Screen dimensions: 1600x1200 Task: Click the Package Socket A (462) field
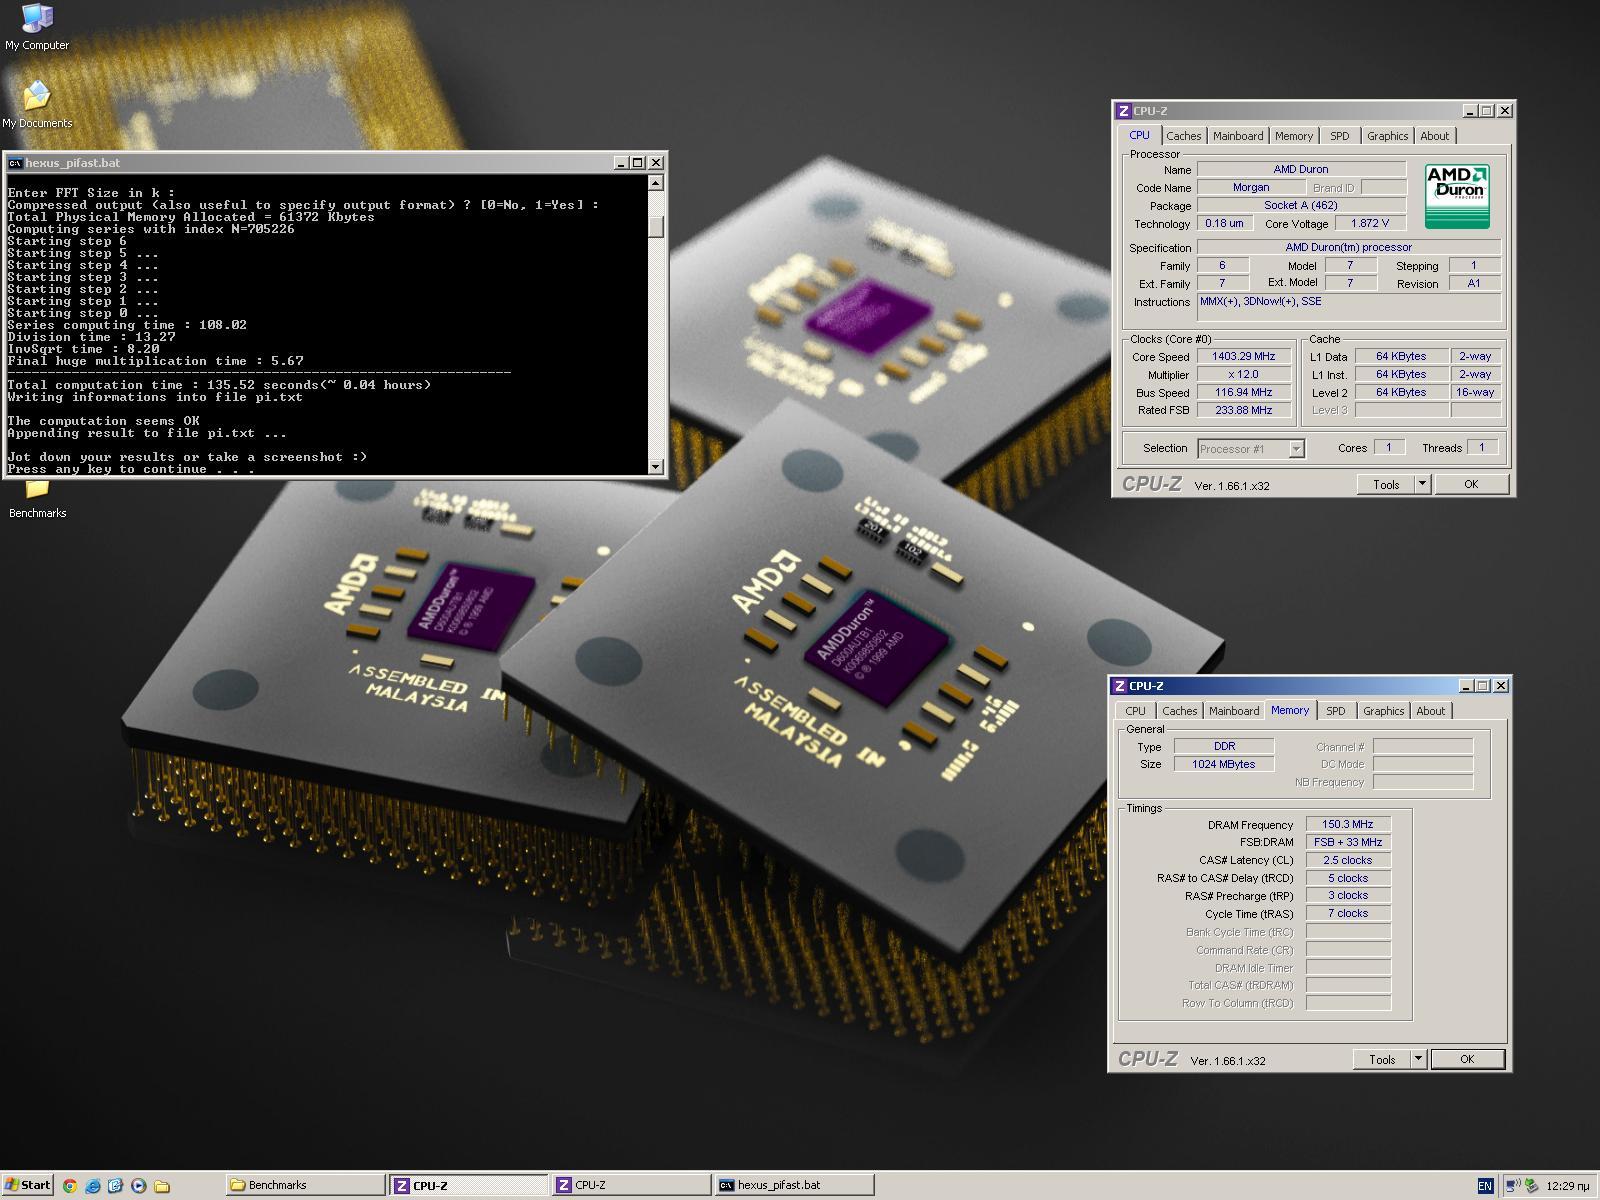(x=1301, y=205)
